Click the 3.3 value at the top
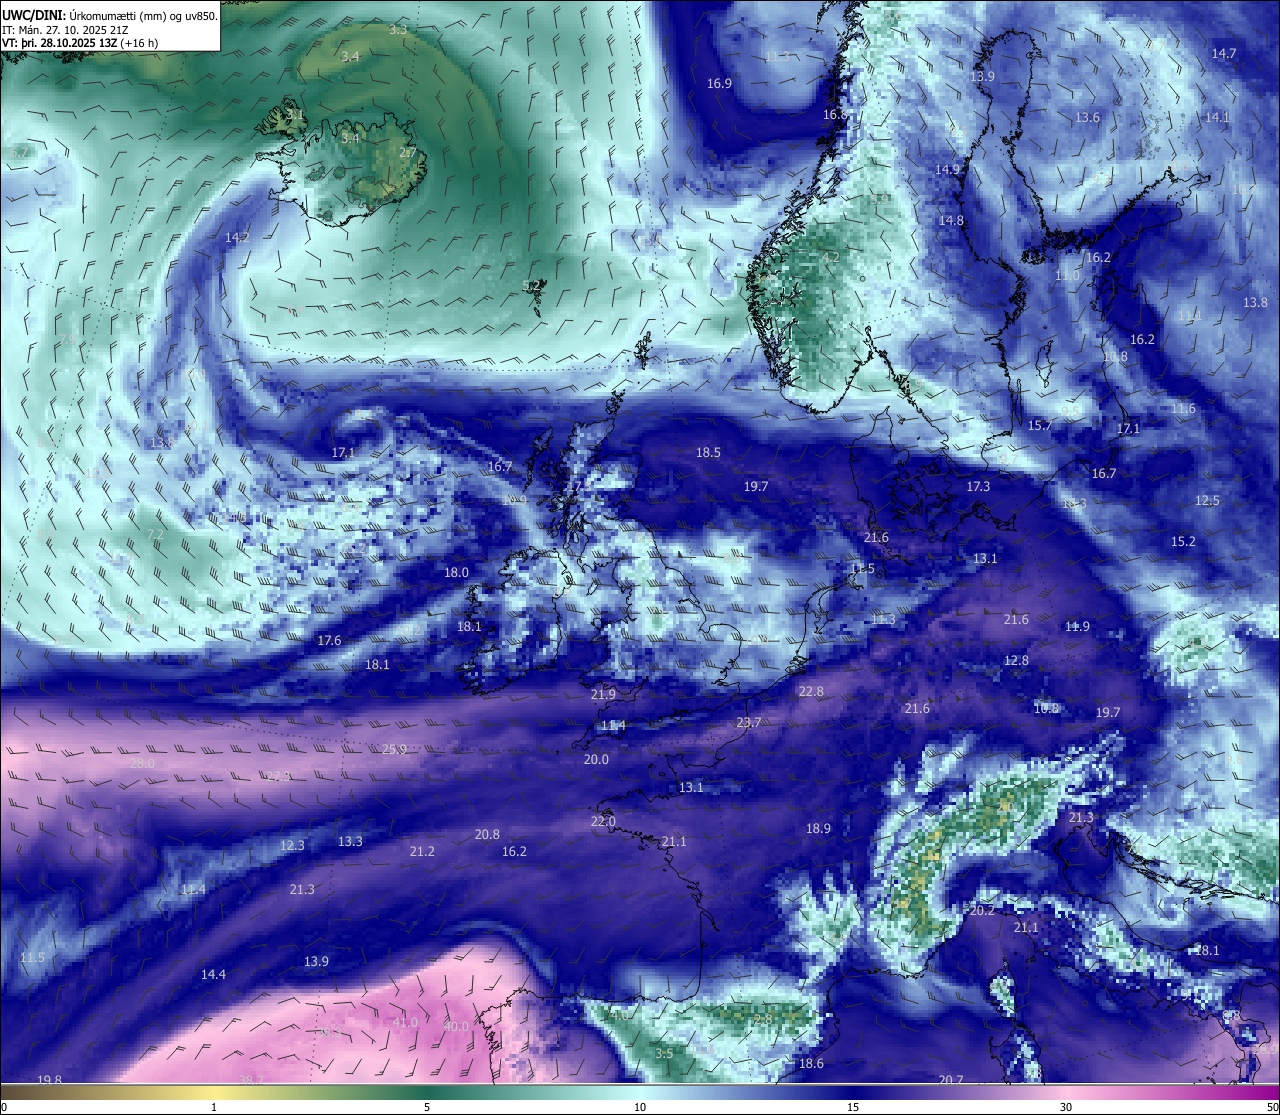The image size is (1280, 1115). [398, 30]
